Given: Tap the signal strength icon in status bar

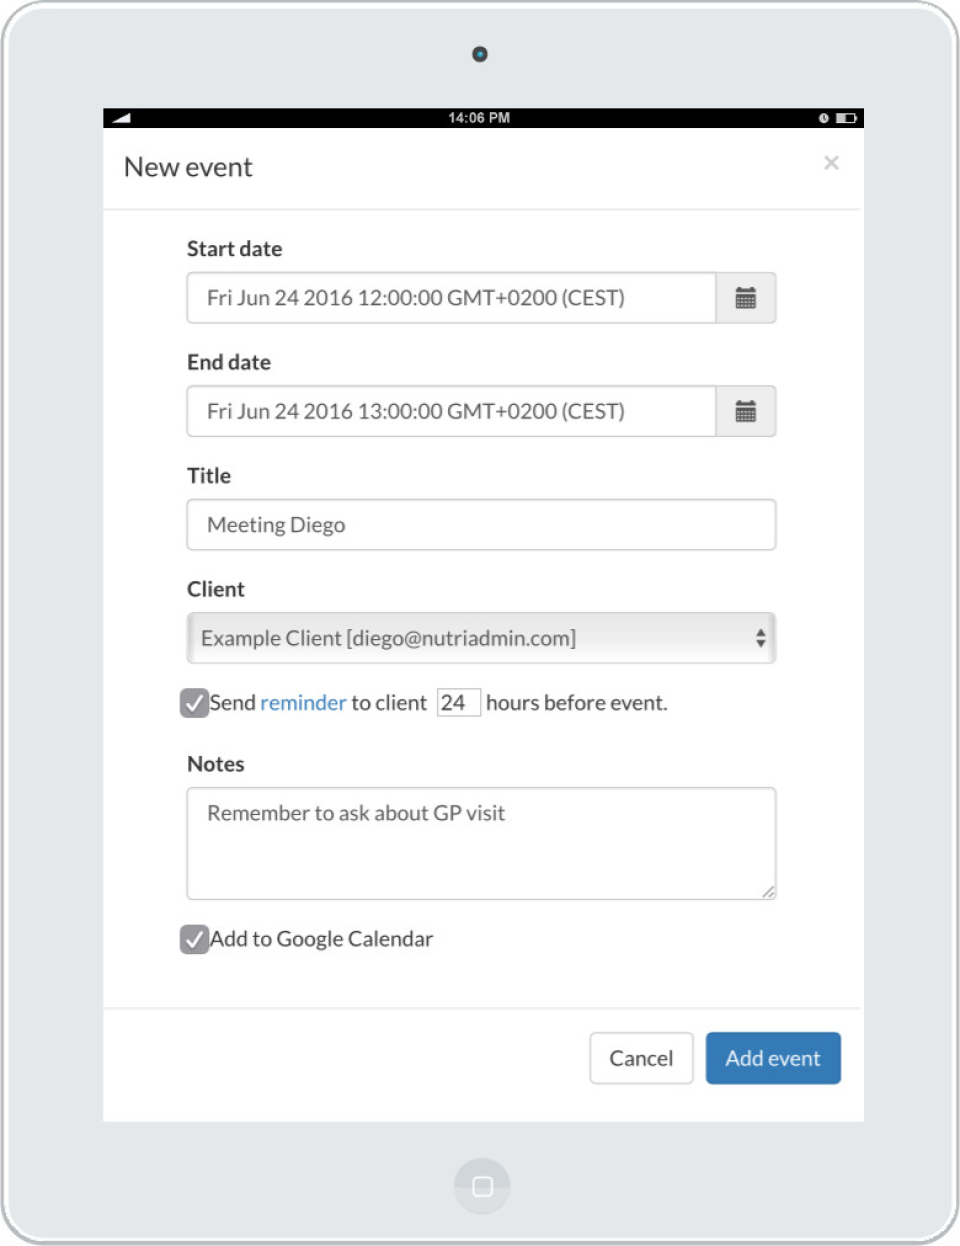Looking at the screenshot, I should [x=122, y=118].
